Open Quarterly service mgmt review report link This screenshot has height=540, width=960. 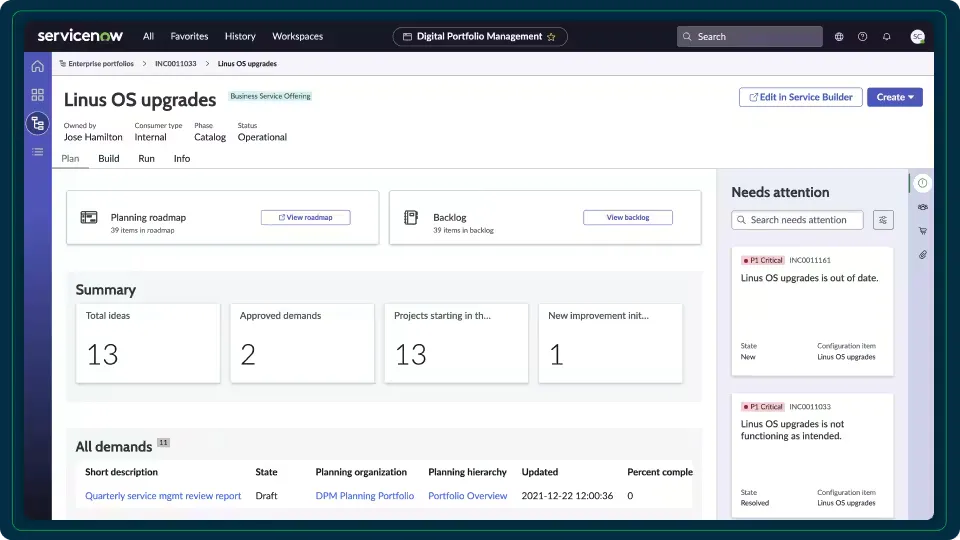163,496
